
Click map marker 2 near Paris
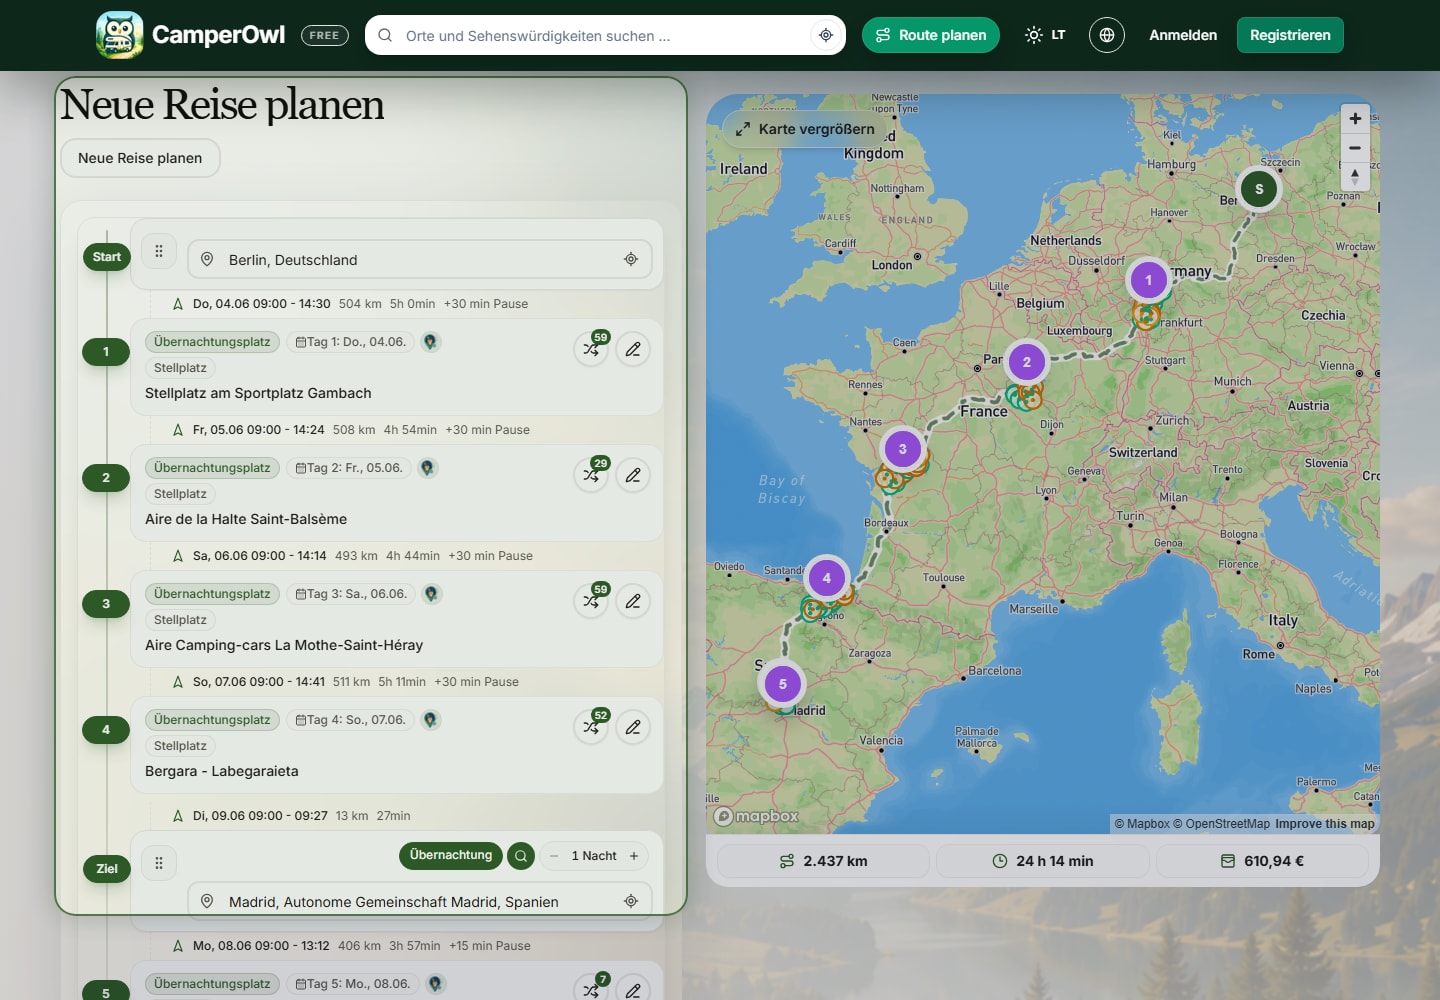tap(1026, 362)
